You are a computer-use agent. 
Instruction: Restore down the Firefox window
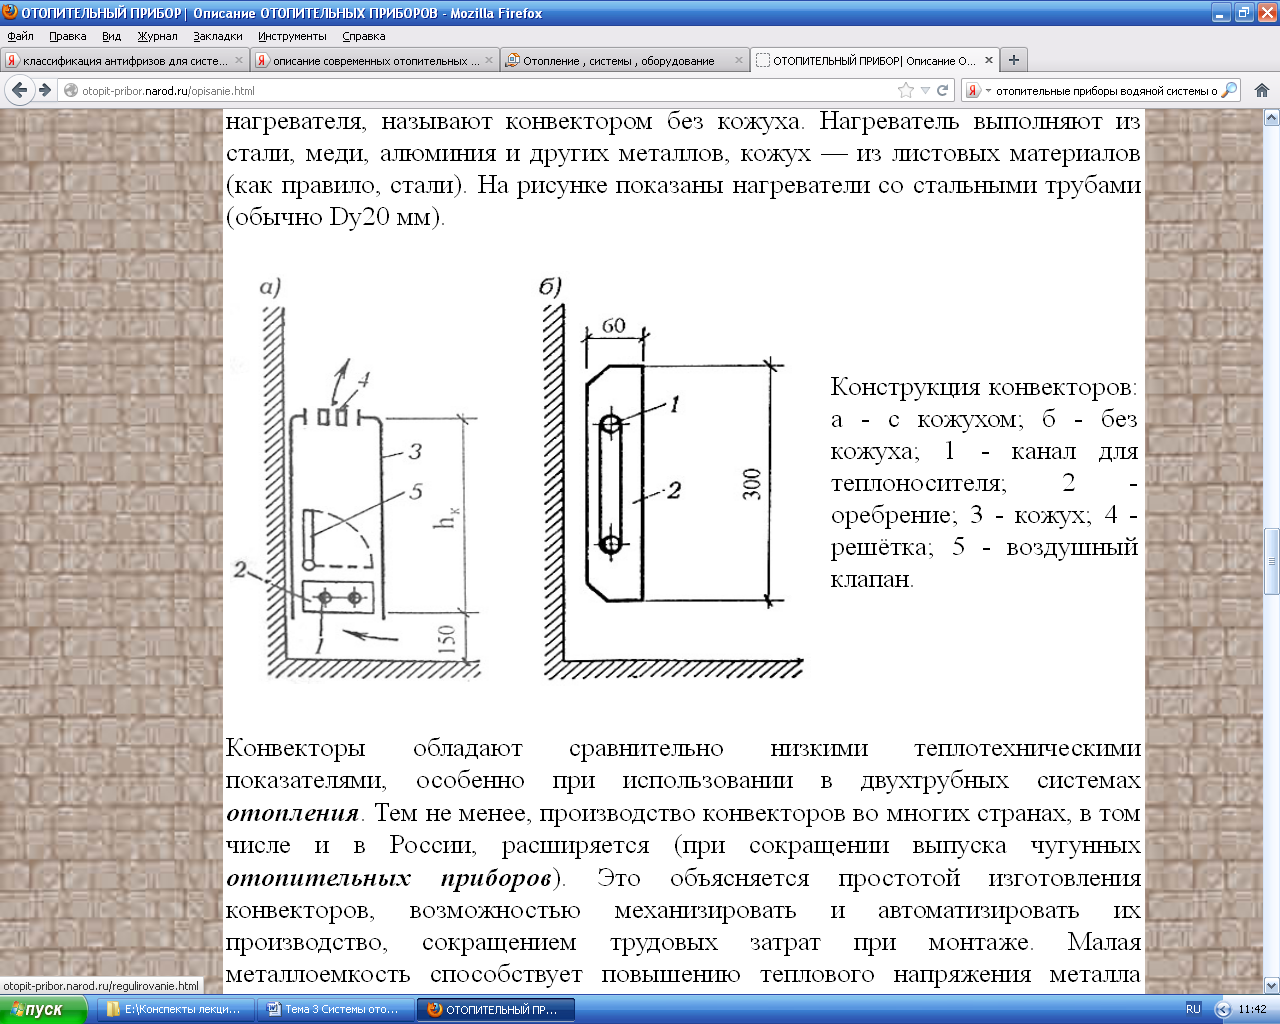click(1244, 13)
